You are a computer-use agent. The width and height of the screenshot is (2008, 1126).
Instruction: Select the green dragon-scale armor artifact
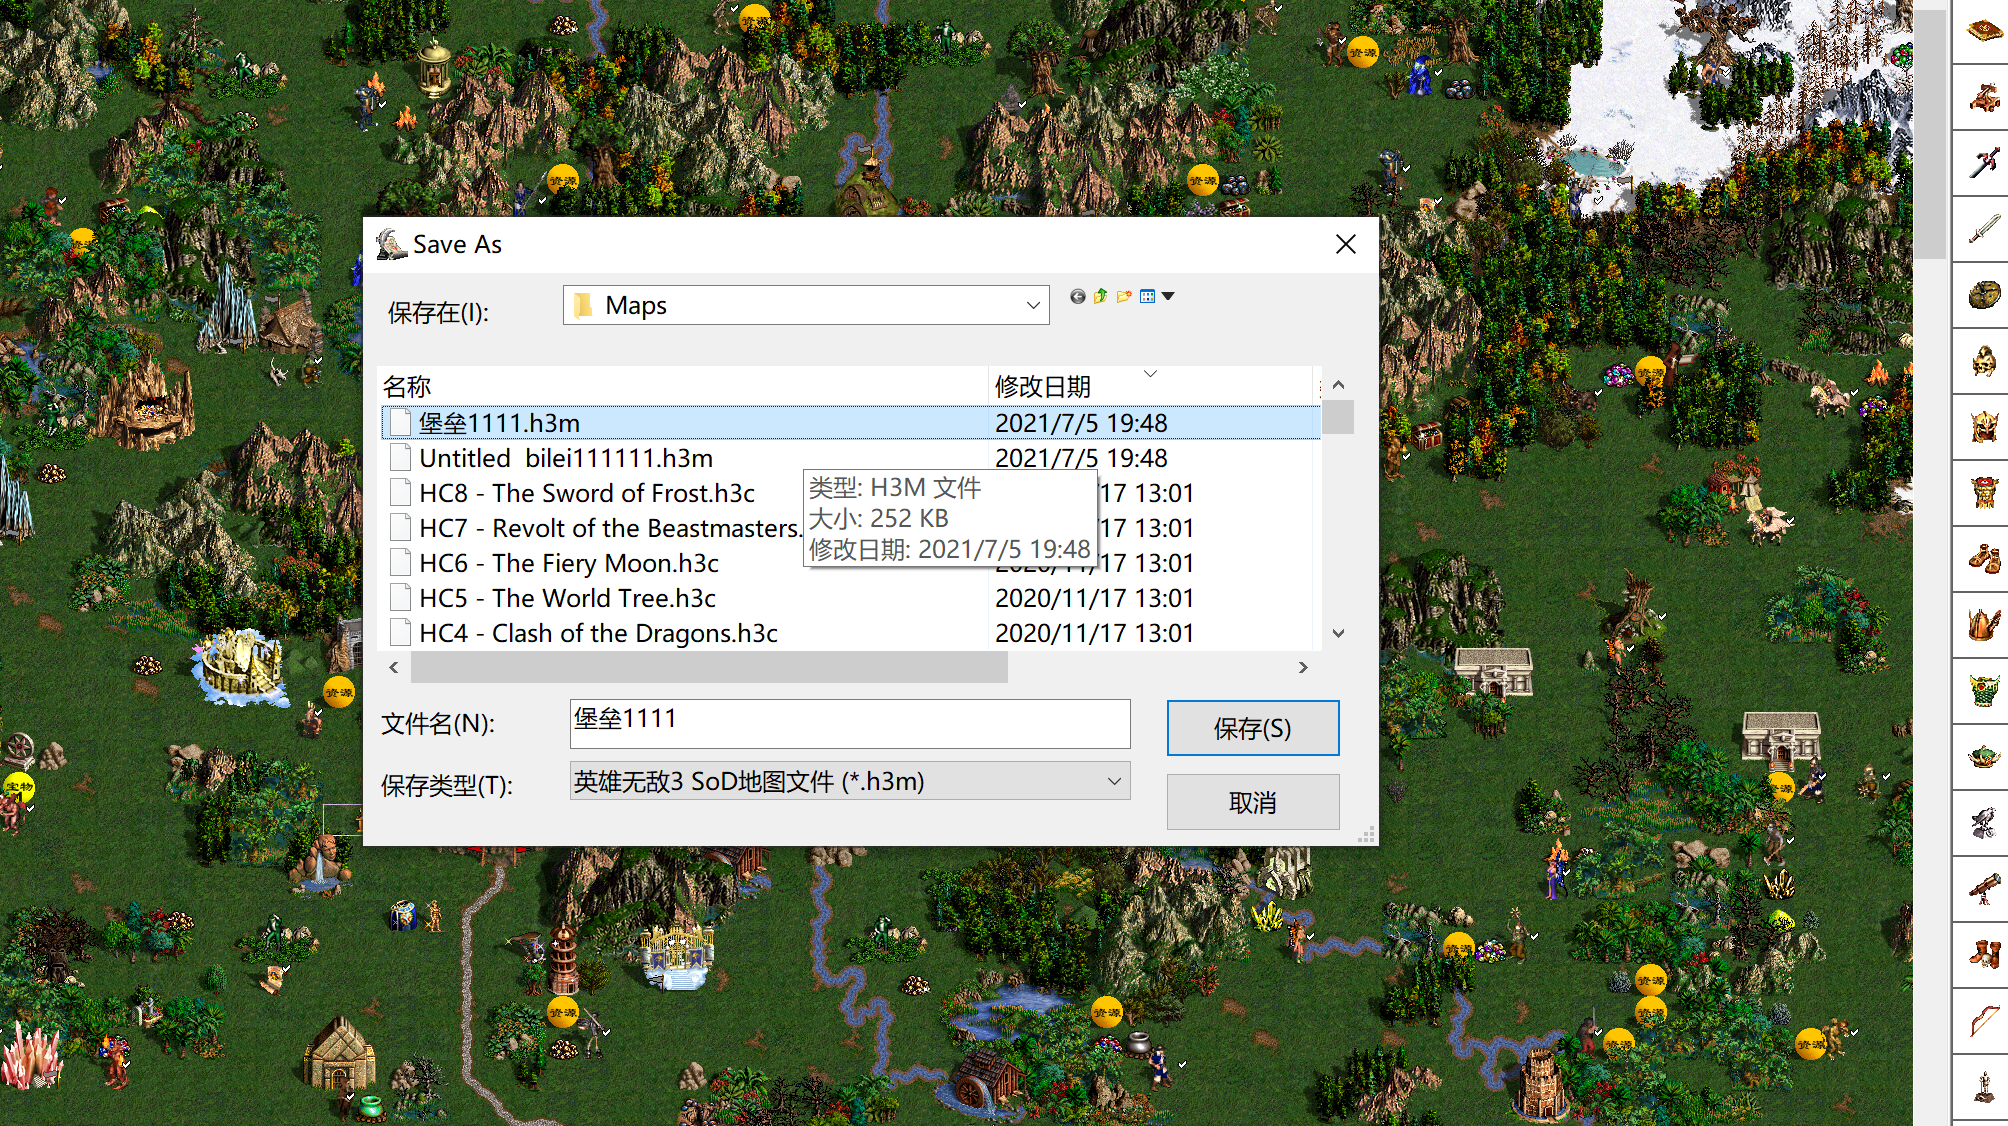(1985, 691)
